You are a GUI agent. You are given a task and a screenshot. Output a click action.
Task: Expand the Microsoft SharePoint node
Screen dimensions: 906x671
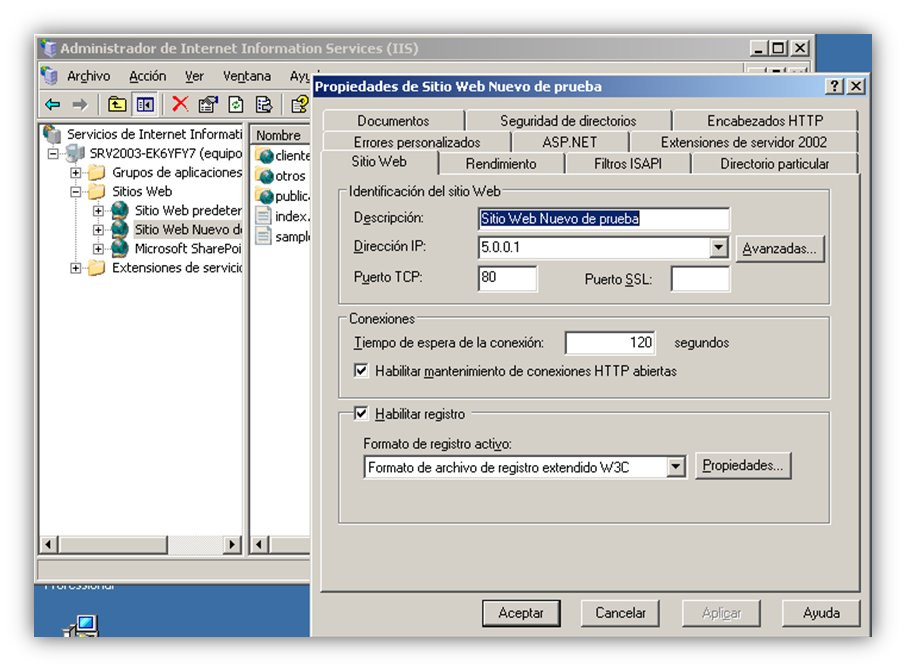click(98, 249)
